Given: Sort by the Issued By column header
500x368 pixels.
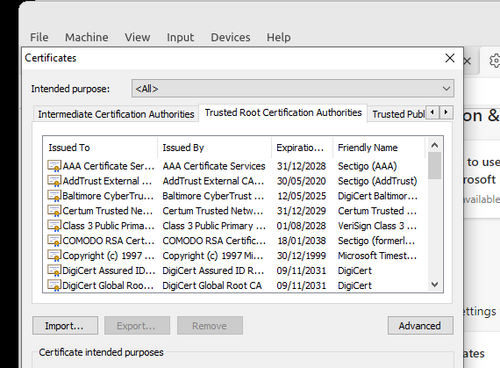Looking at the screenshot, I should (214, 147).
